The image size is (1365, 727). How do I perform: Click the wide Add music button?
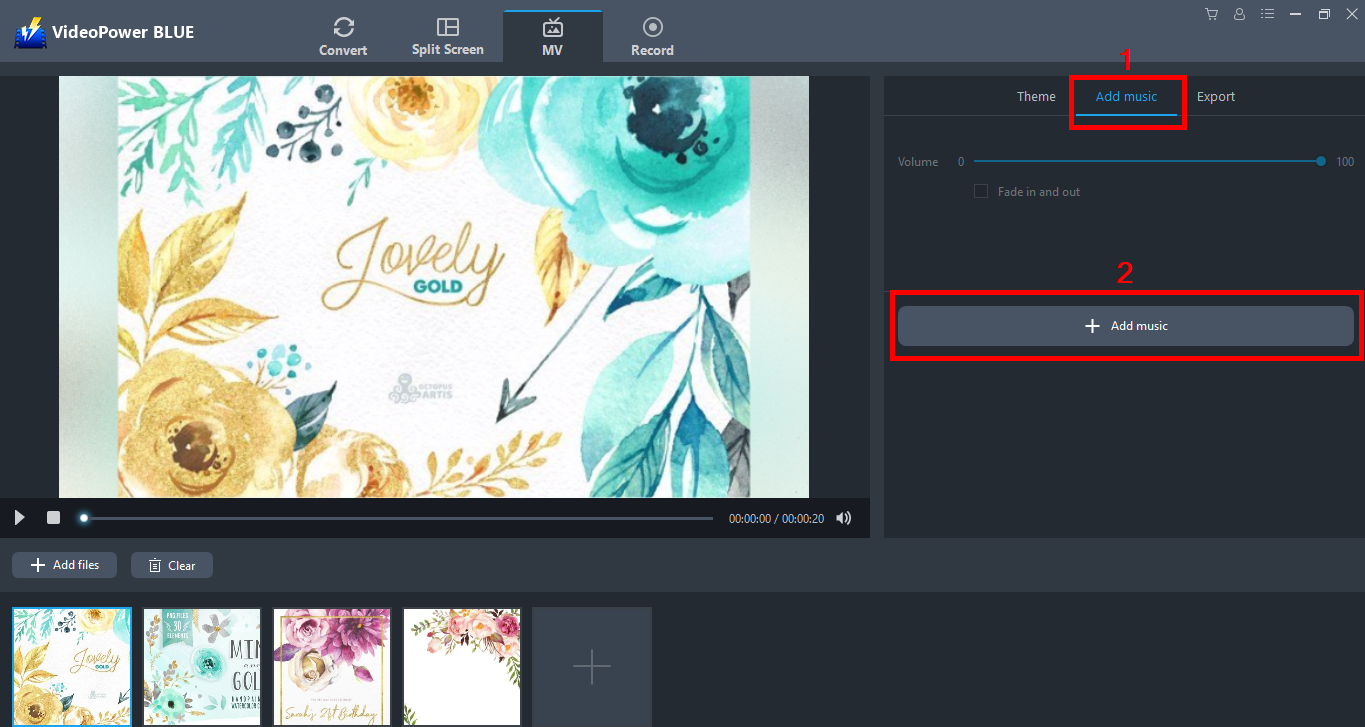click(x=1125, y=326)
